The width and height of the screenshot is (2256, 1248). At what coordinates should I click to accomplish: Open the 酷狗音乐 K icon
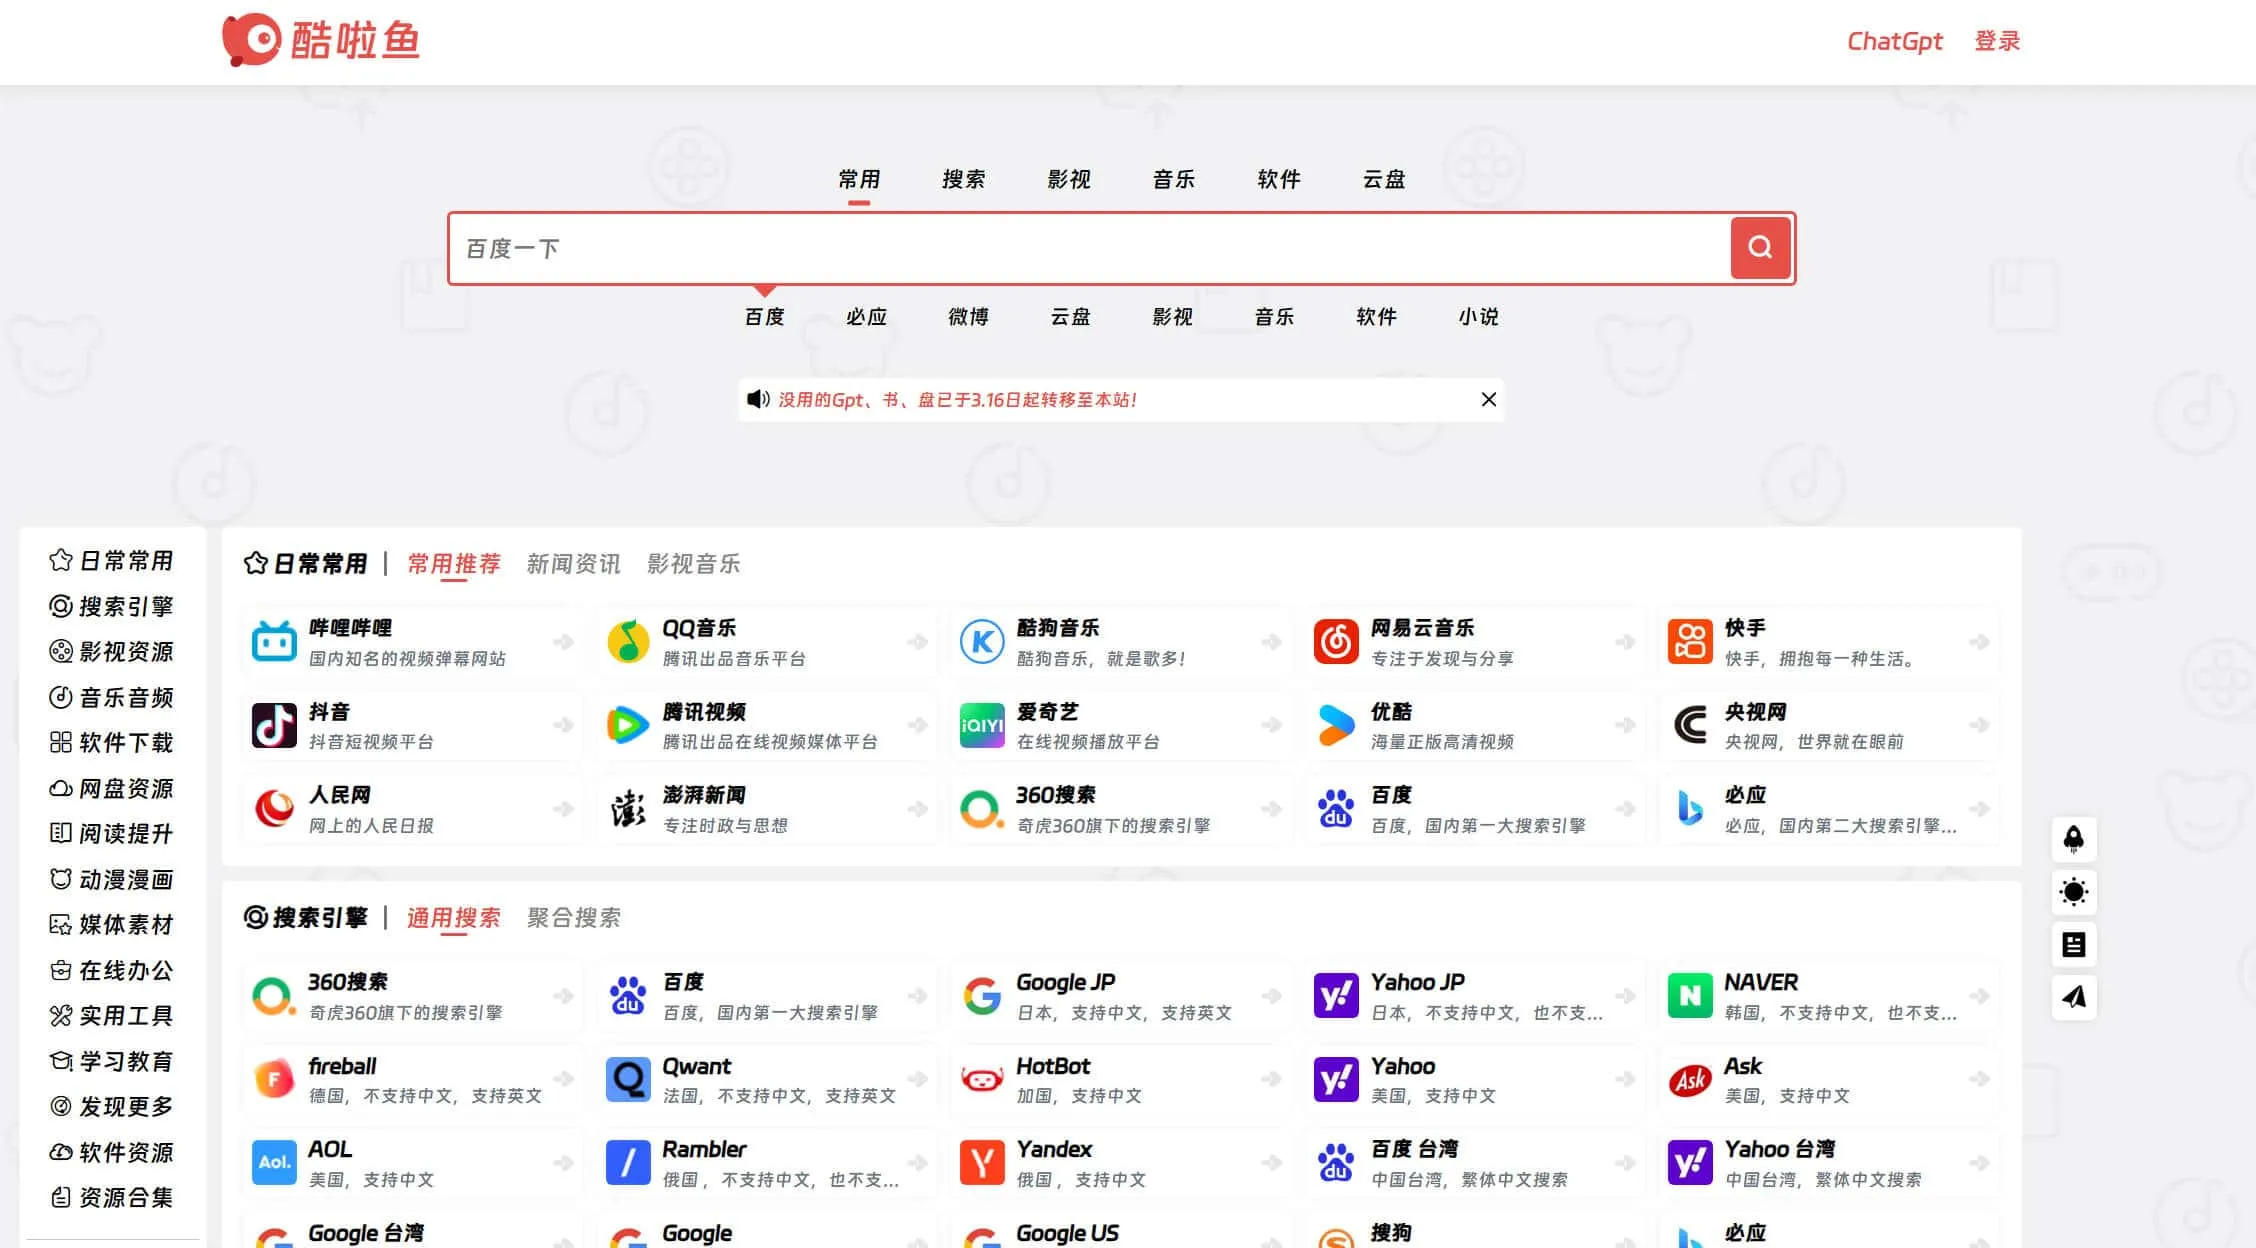(x=982, y=642)
